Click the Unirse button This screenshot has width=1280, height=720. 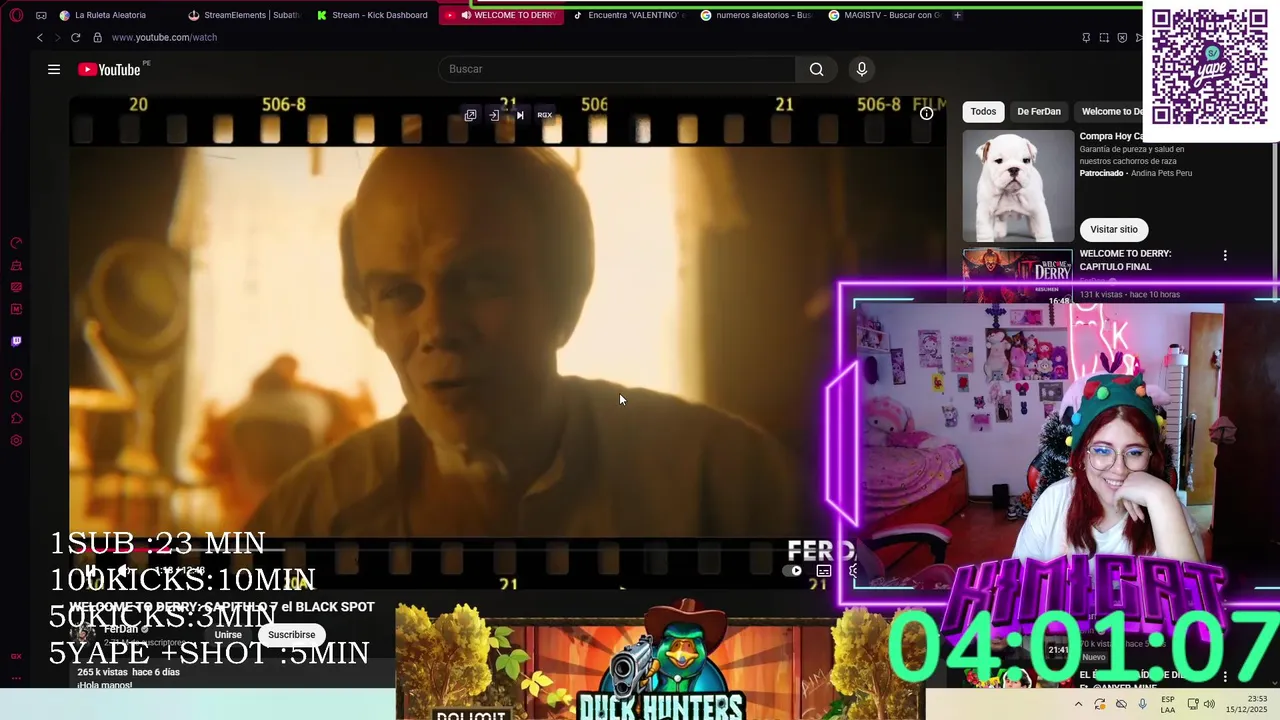[x=228, y=635]
